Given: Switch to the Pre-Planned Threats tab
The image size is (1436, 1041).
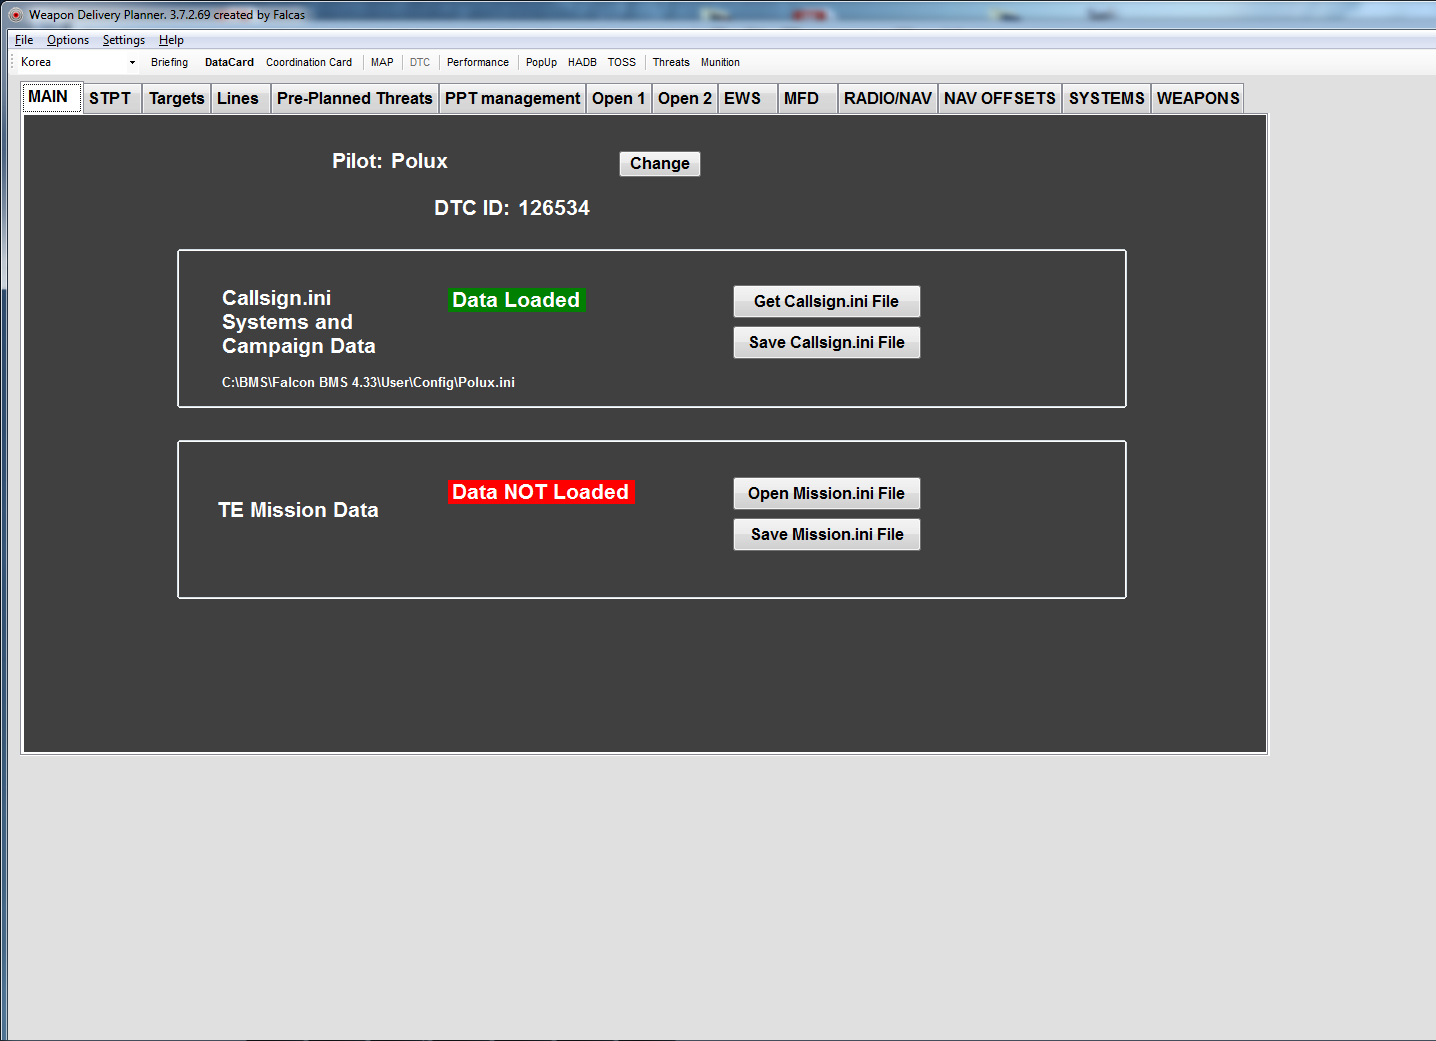Looking at the screenshot, I should (354, 98).
